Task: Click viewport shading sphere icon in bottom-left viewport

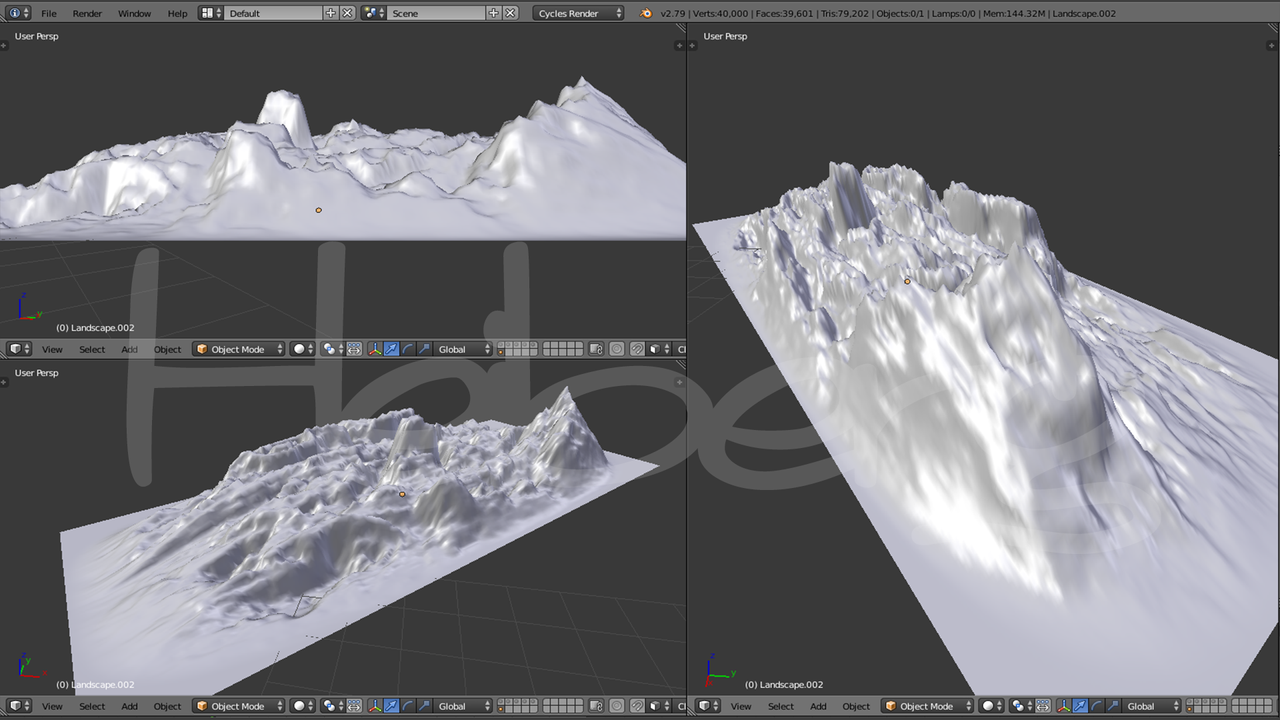Action: (x=303, y=706)
